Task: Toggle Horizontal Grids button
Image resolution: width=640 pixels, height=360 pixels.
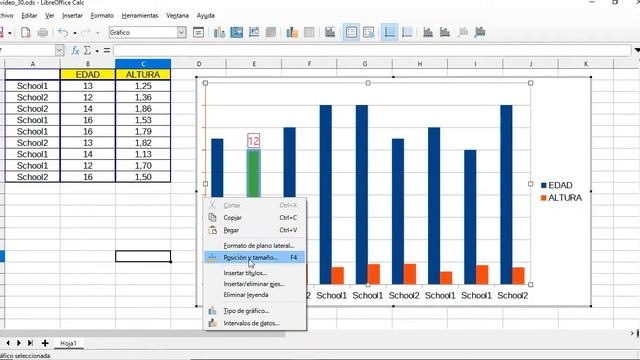Action: 389,32
